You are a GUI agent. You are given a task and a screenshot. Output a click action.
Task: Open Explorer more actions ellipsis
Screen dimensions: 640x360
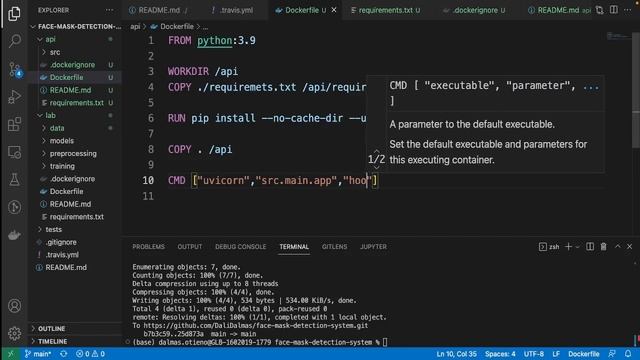click(109, 10)
